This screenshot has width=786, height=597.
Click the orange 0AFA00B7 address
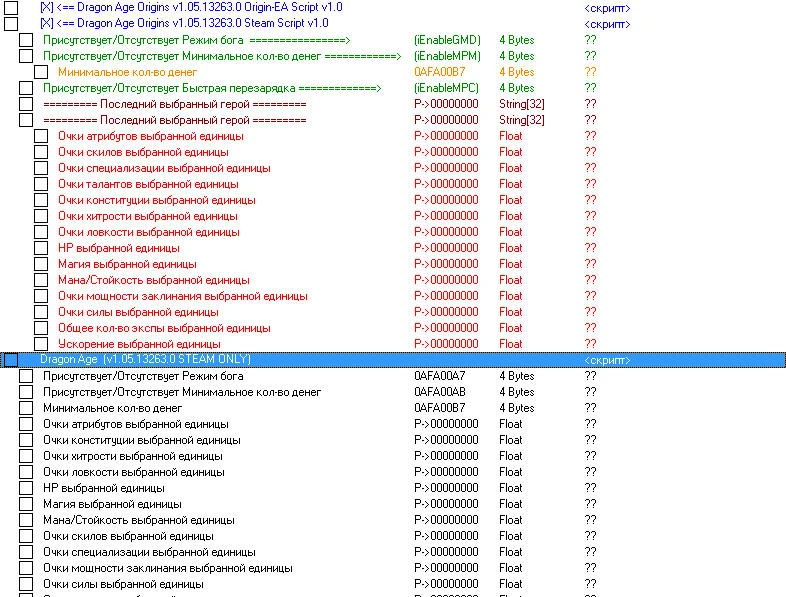(440, 72)
